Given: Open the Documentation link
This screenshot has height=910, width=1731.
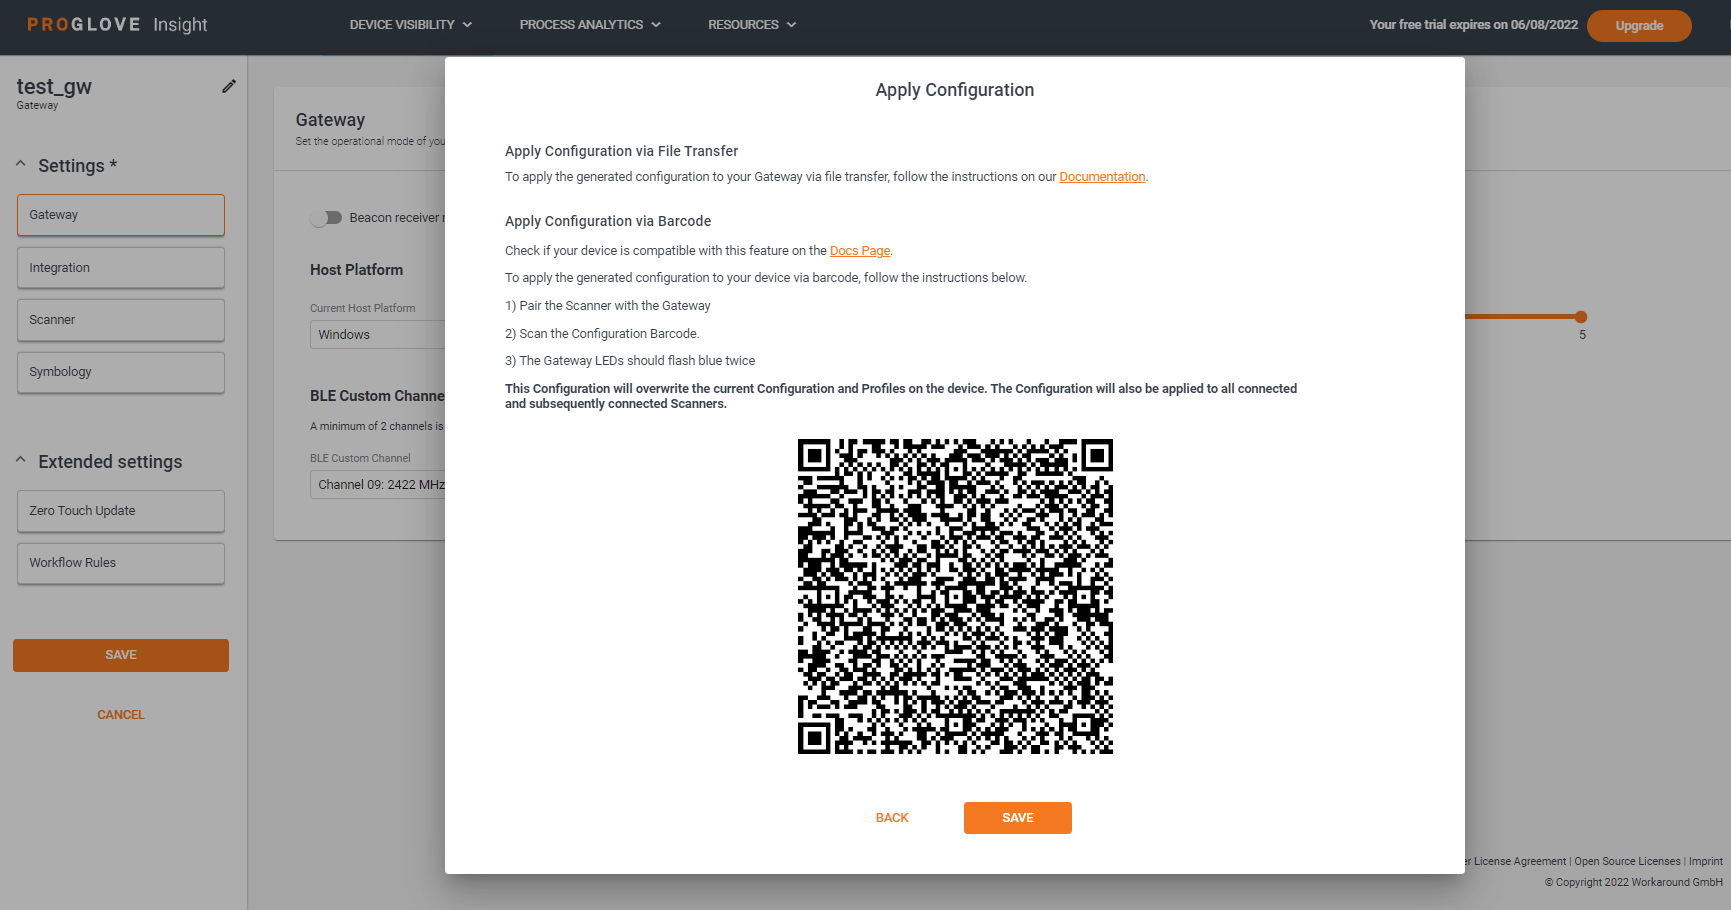Looking at the screenshot, I should (x=1102, y=177).
